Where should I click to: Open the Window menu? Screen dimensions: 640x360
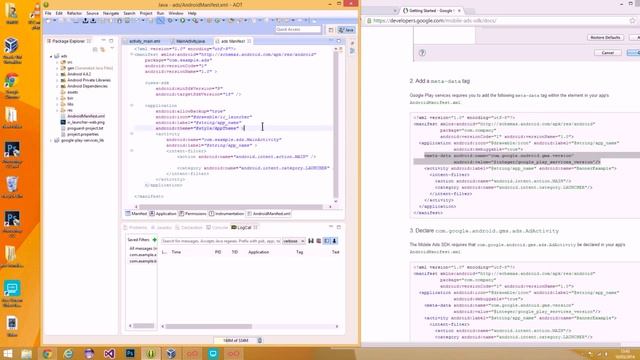[x=176, y=13]
